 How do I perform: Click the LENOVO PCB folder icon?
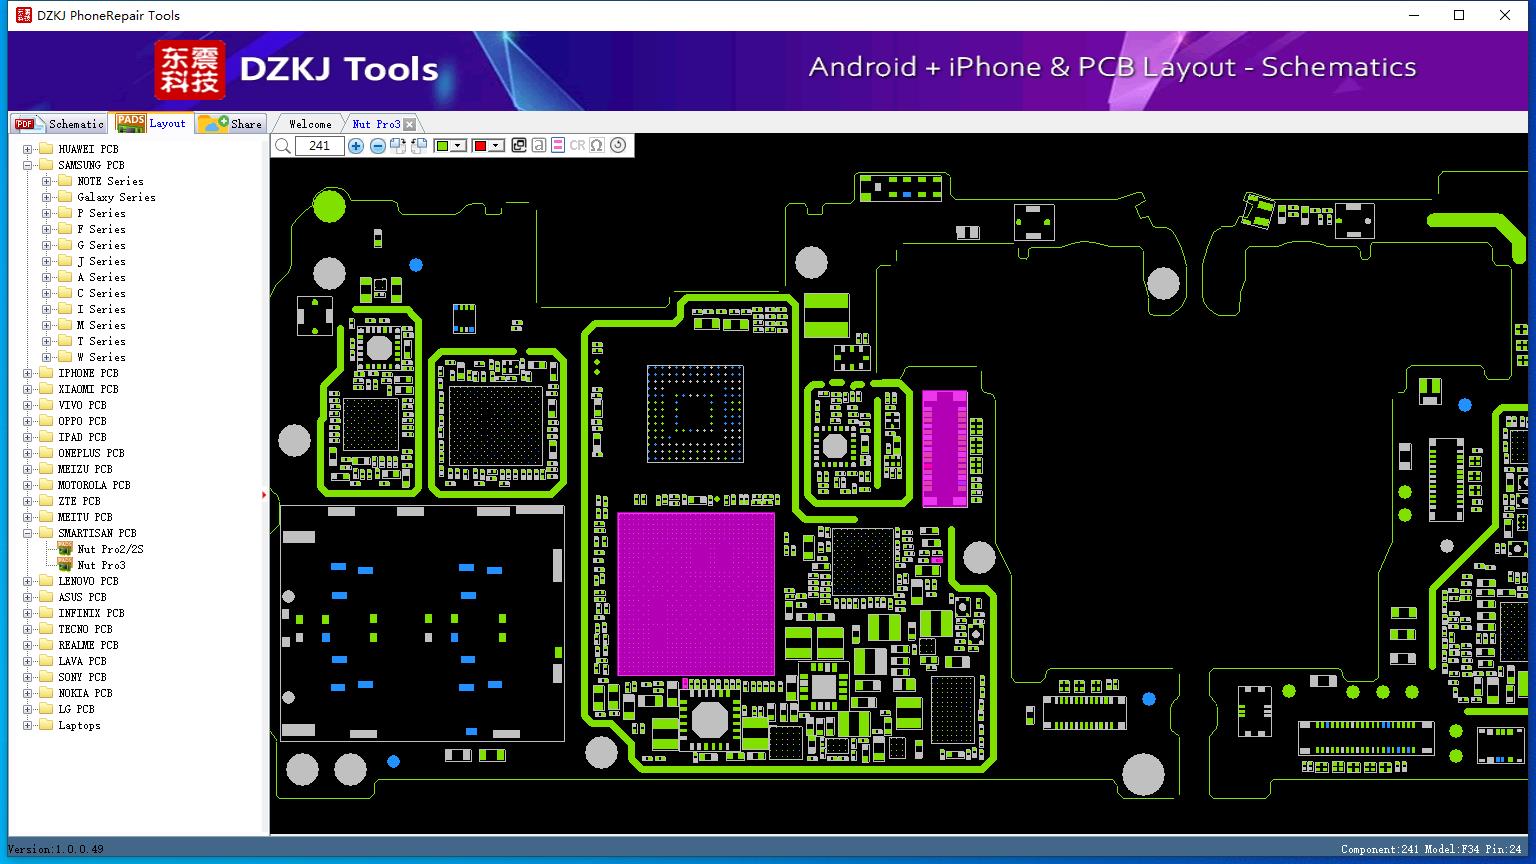pyautogui.click(x=46, y=581)
